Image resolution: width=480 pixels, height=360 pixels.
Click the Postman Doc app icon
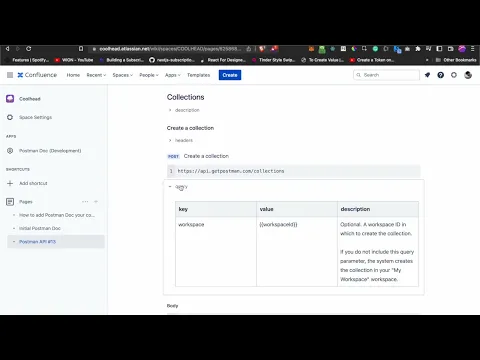10,151
